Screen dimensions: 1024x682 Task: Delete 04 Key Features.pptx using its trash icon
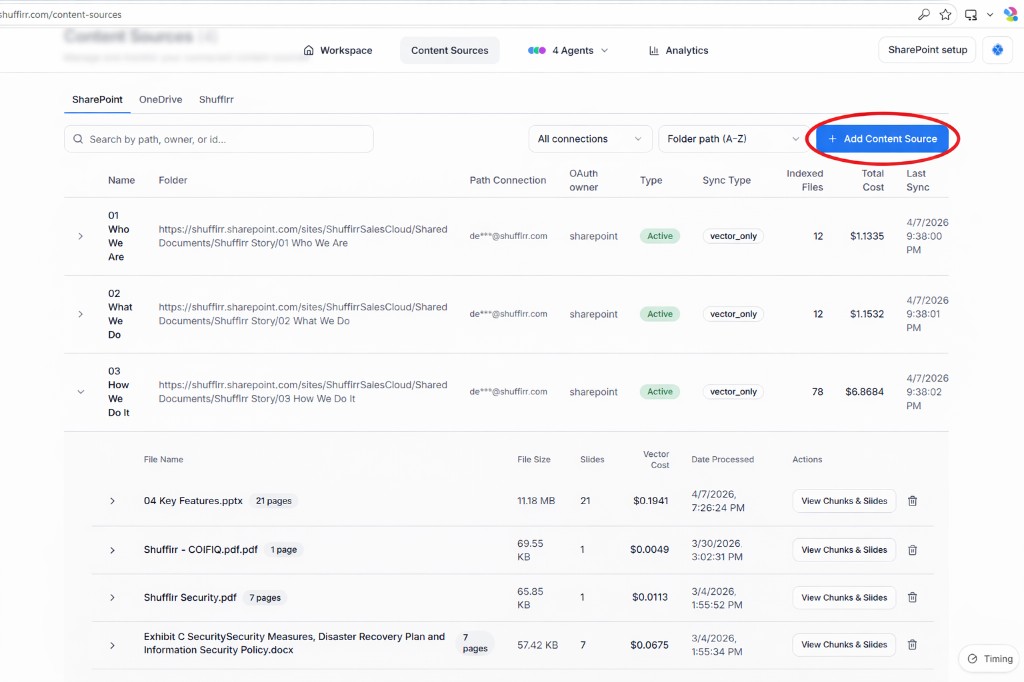[912, 501]
